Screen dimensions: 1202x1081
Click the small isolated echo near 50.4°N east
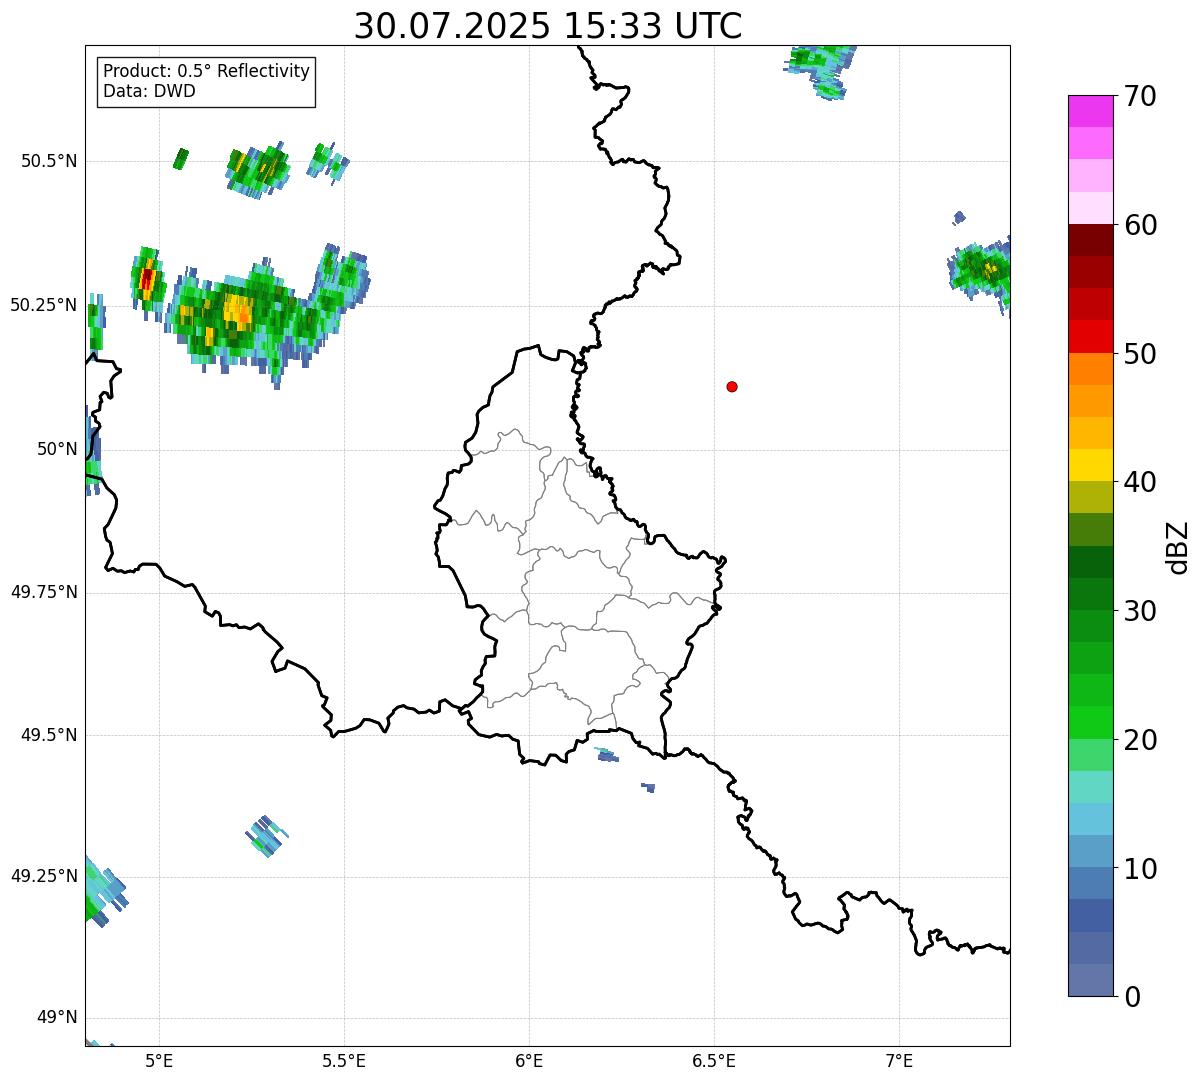(x=960, y=217)
